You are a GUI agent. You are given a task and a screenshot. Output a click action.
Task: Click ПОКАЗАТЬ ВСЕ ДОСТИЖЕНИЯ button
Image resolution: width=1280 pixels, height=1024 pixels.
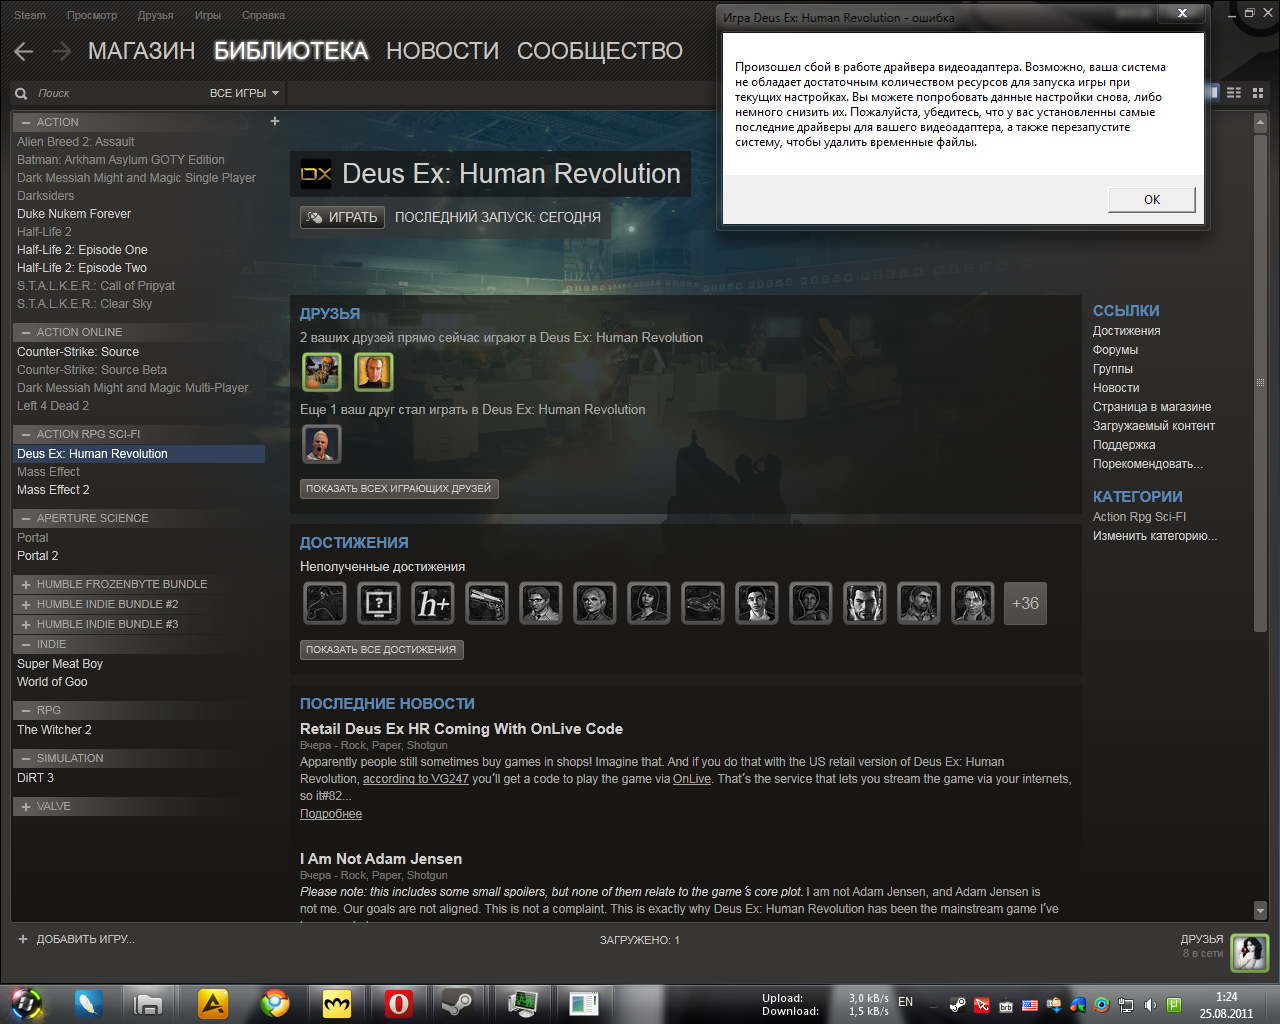point(381,650)
